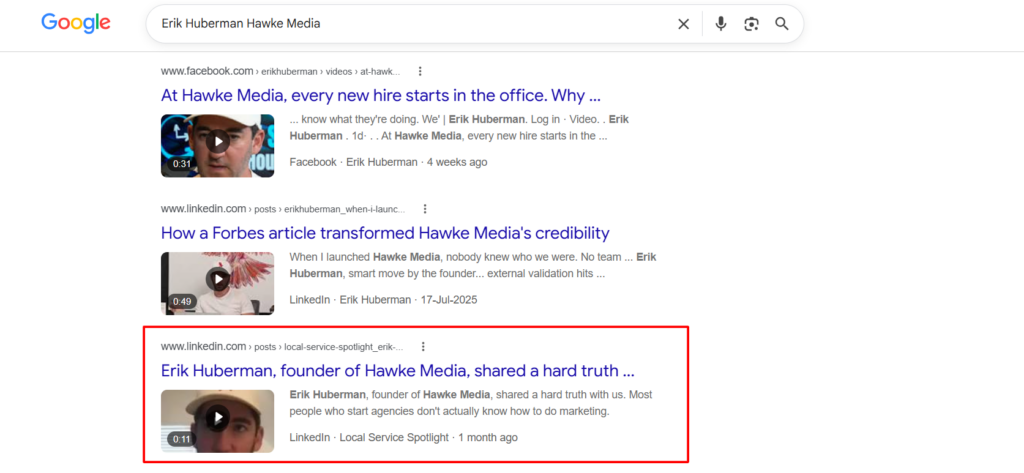Click the www.linkedin.com local-service-spotlight URL
Viewport: 1024px width, 473px height.
pyautogui.click(x=282, y=346)
